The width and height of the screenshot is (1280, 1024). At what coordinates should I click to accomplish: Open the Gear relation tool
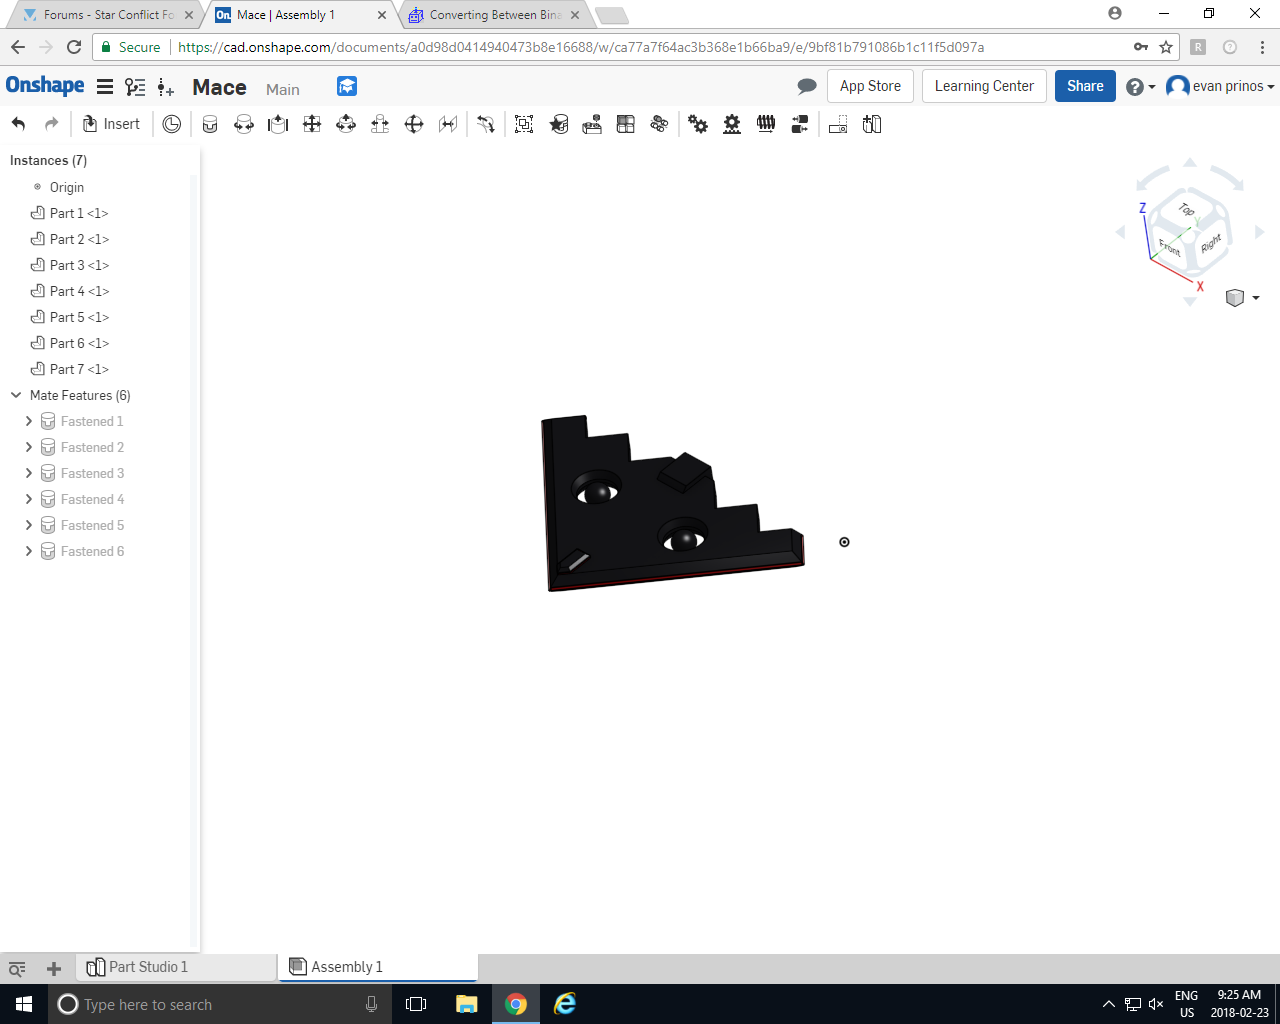click(x=699, y=124)
